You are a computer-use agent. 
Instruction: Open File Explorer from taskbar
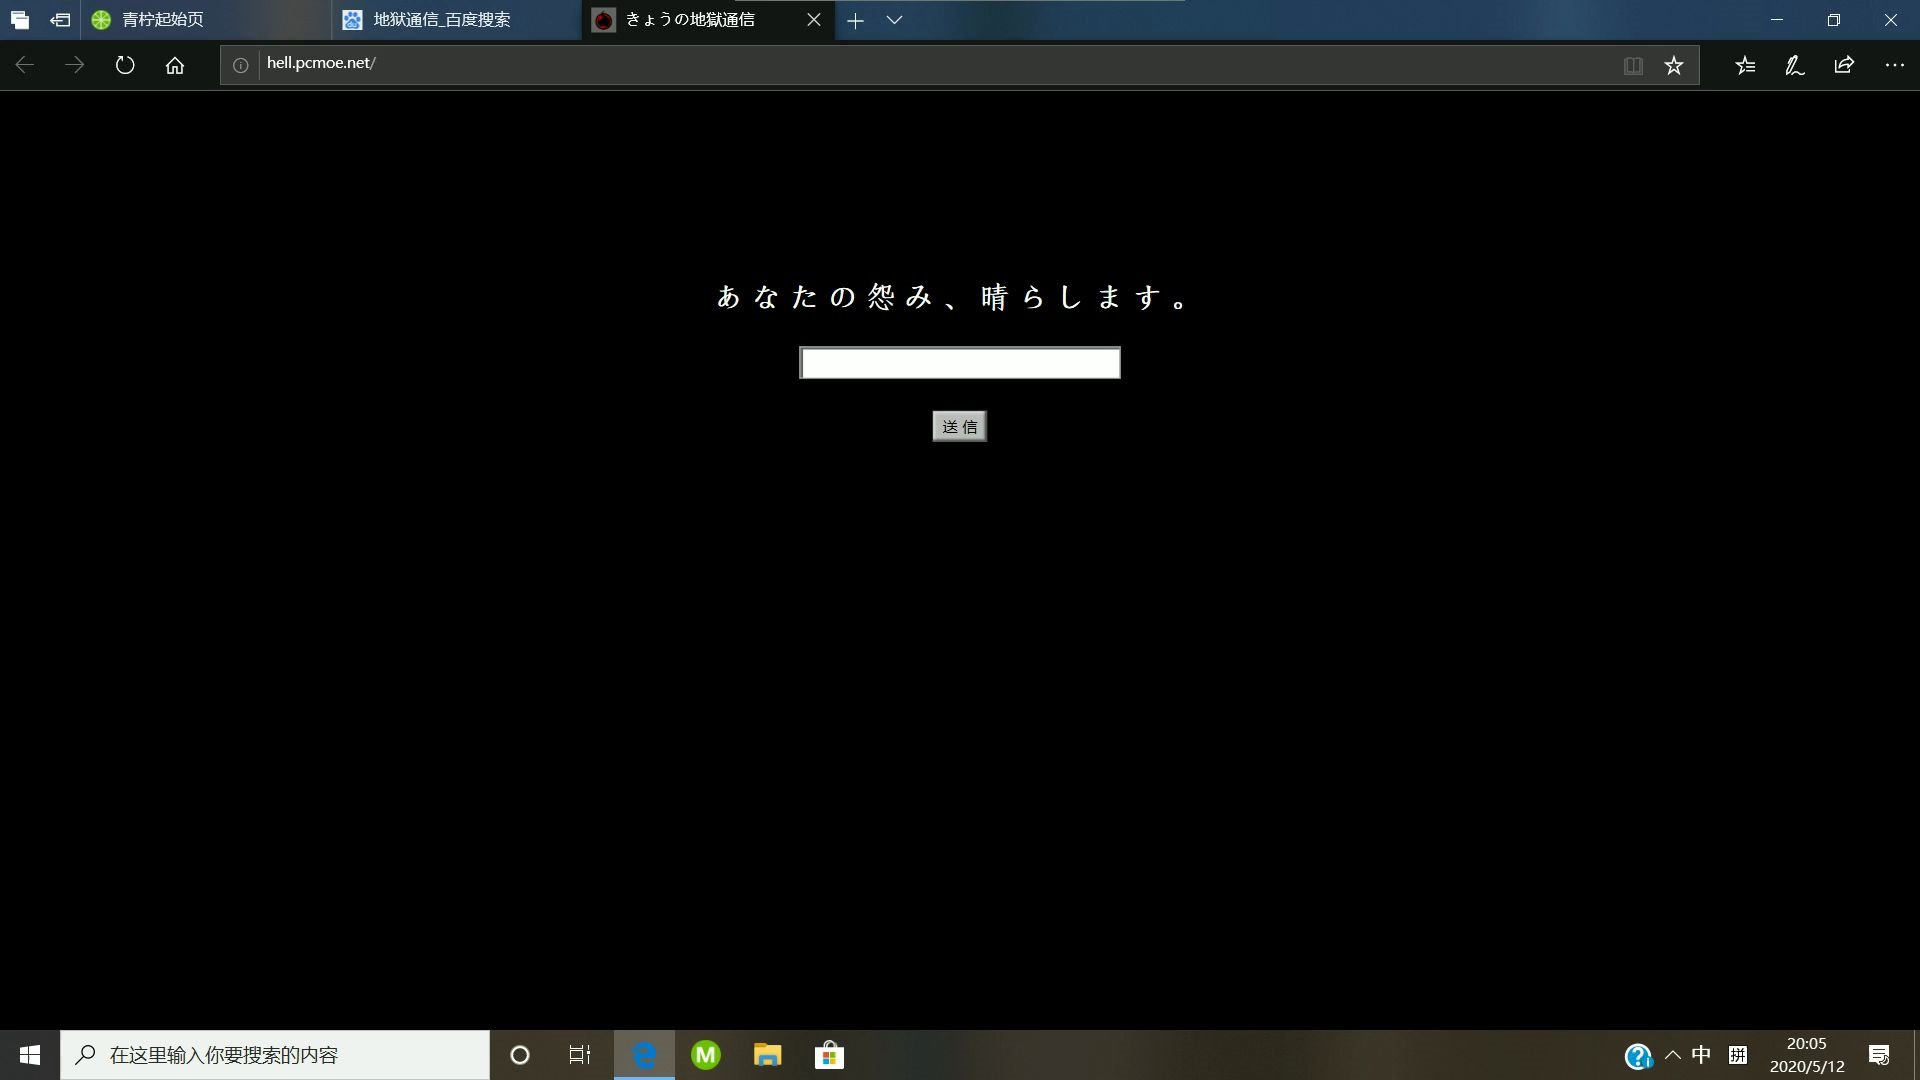click(x=767, y=1055)
